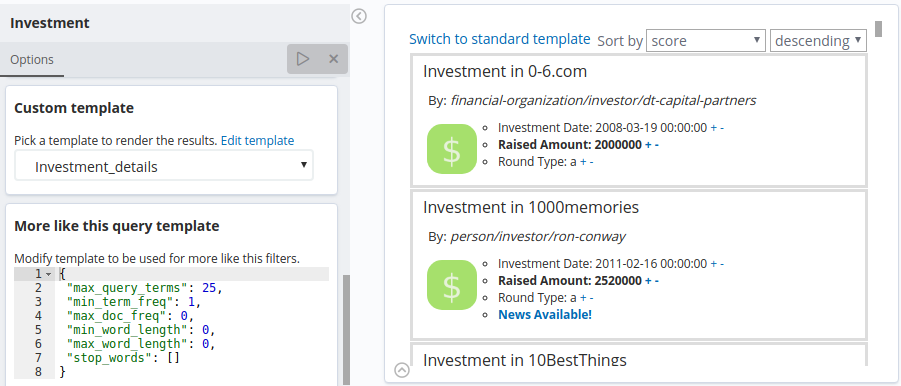Open the Investment_details template dropdown
901x386 pixels.
pyautogui.click(x=164, y=166)
